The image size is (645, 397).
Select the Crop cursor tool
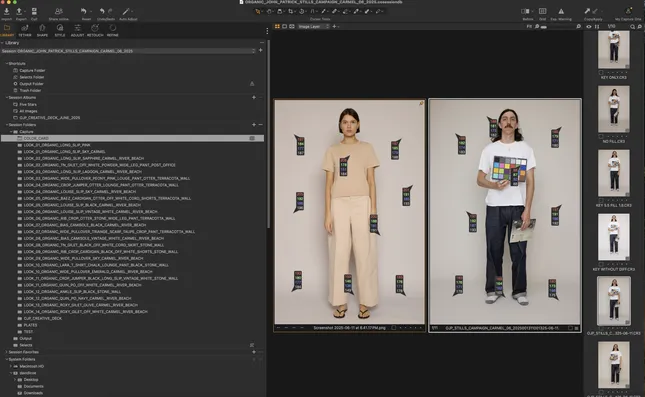pyautogui.click(x=290, y=12)
